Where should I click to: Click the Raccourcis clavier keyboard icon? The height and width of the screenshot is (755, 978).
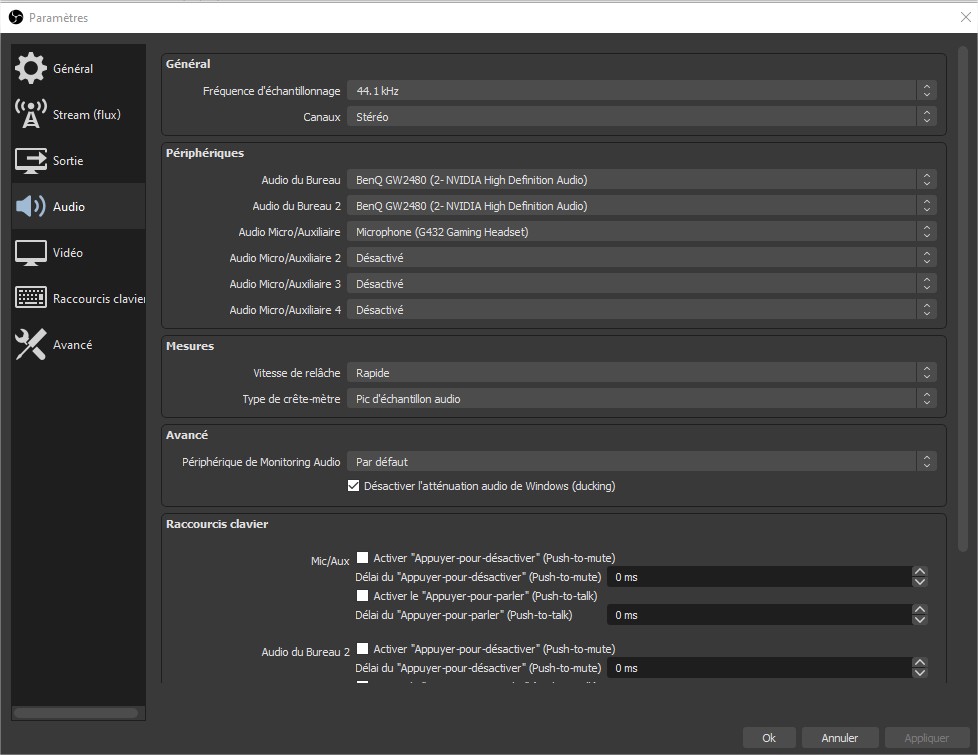(x=31, y=298)
